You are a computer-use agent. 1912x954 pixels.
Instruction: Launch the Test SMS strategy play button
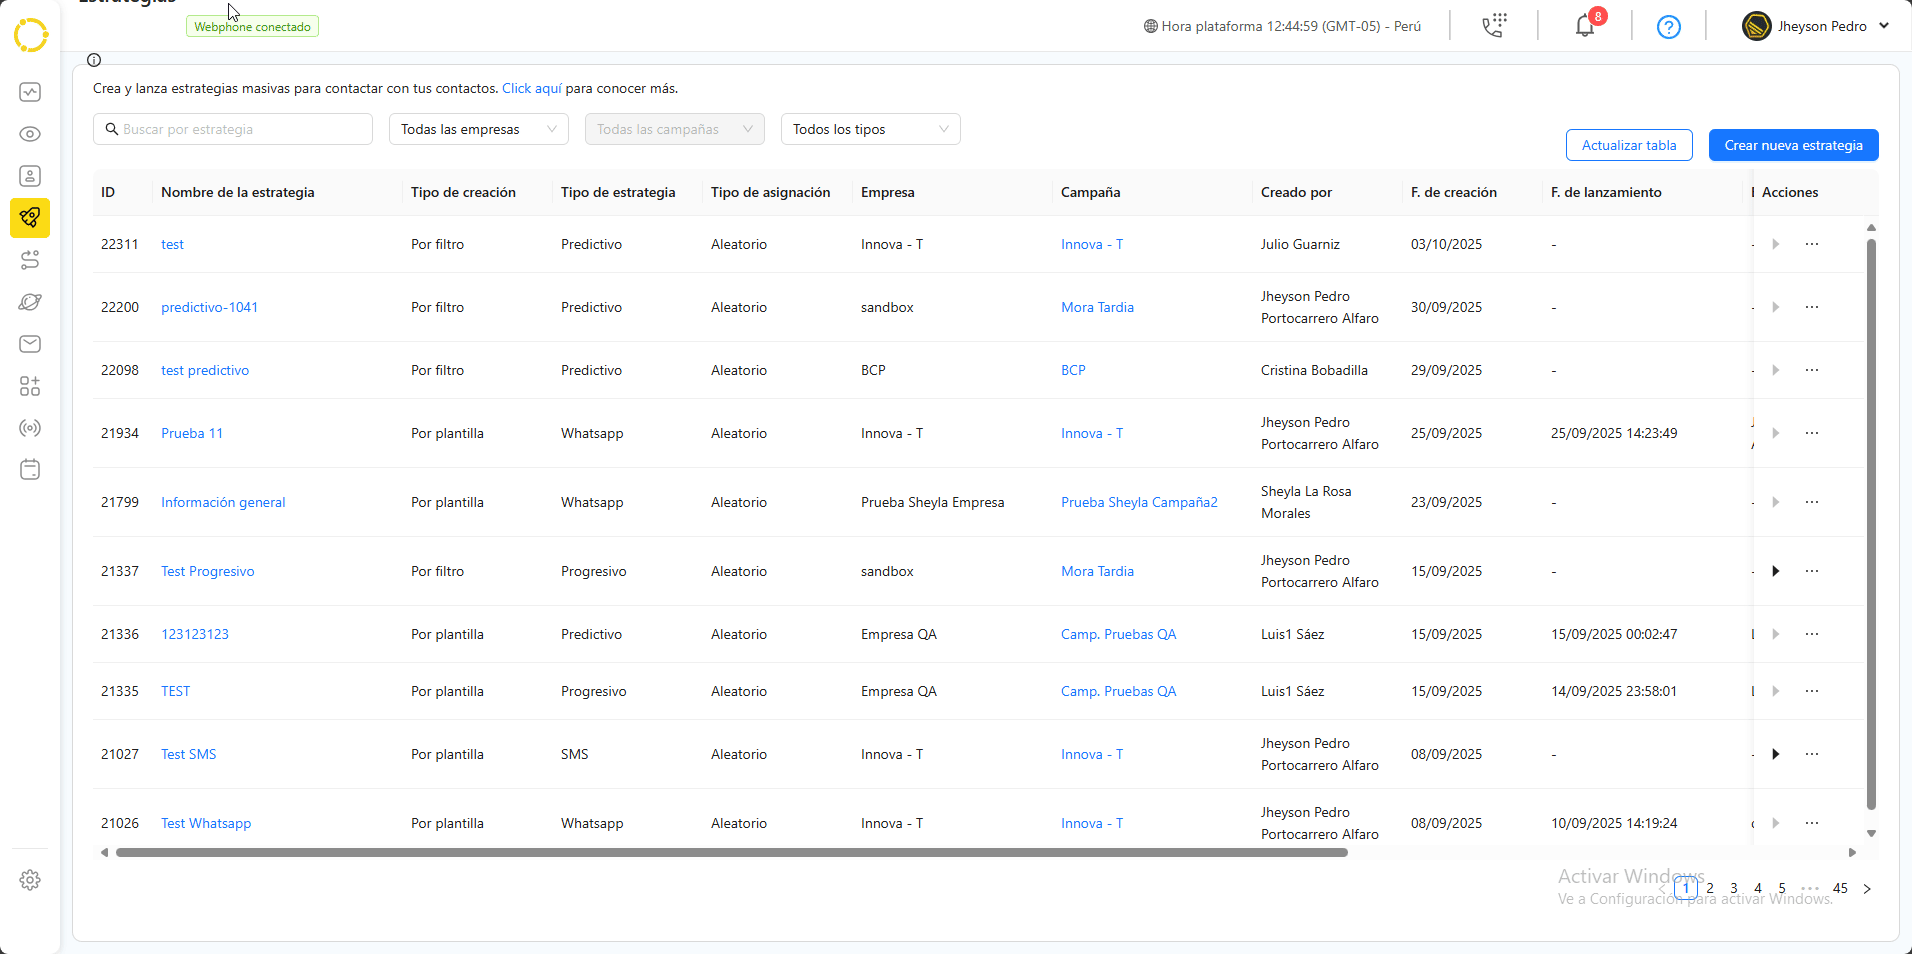point(1775,754)
